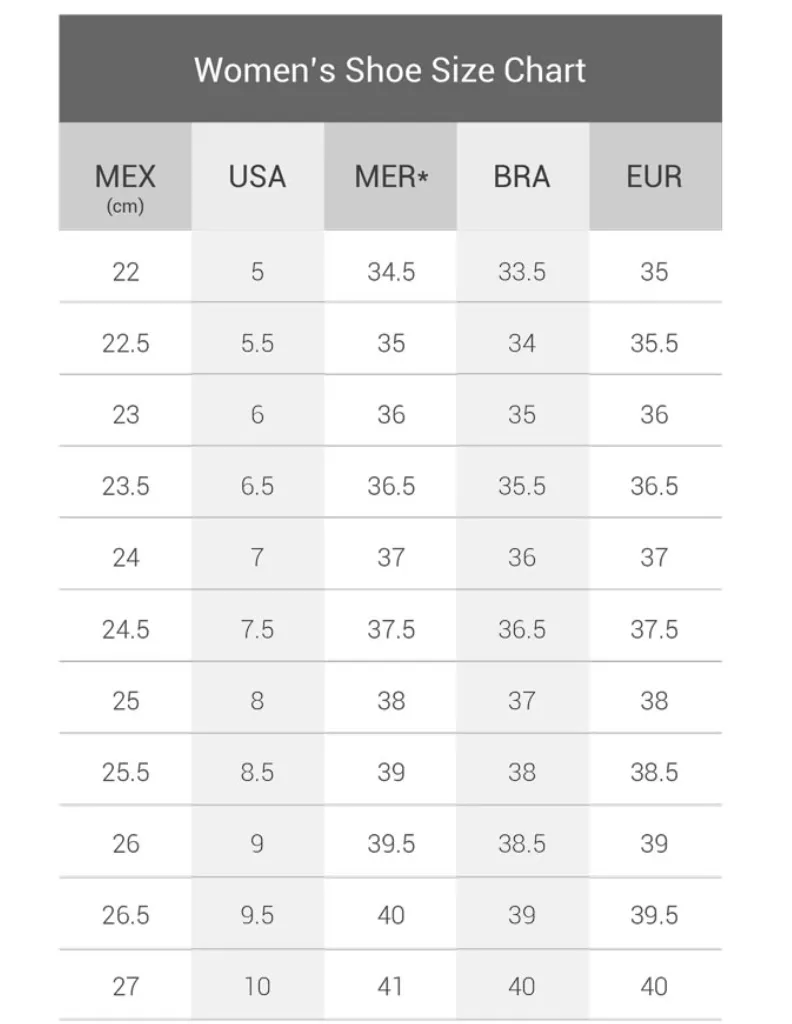Select the BRA column header
This screenshot has height=1024, width=792.
click(x=522, y=176)
